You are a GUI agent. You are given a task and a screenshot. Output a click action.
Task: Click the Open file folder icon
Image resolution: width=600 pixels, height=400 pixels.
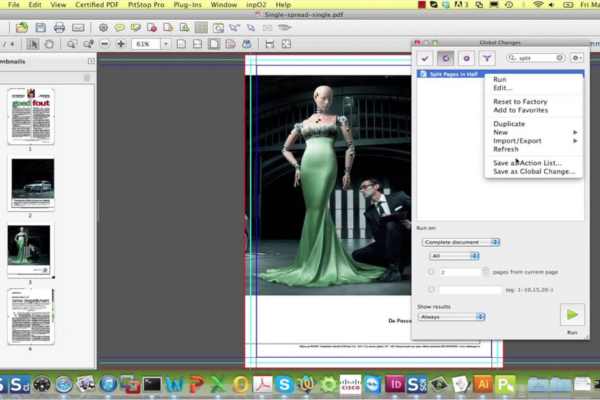pyautogui.click(x=22, y=27)
